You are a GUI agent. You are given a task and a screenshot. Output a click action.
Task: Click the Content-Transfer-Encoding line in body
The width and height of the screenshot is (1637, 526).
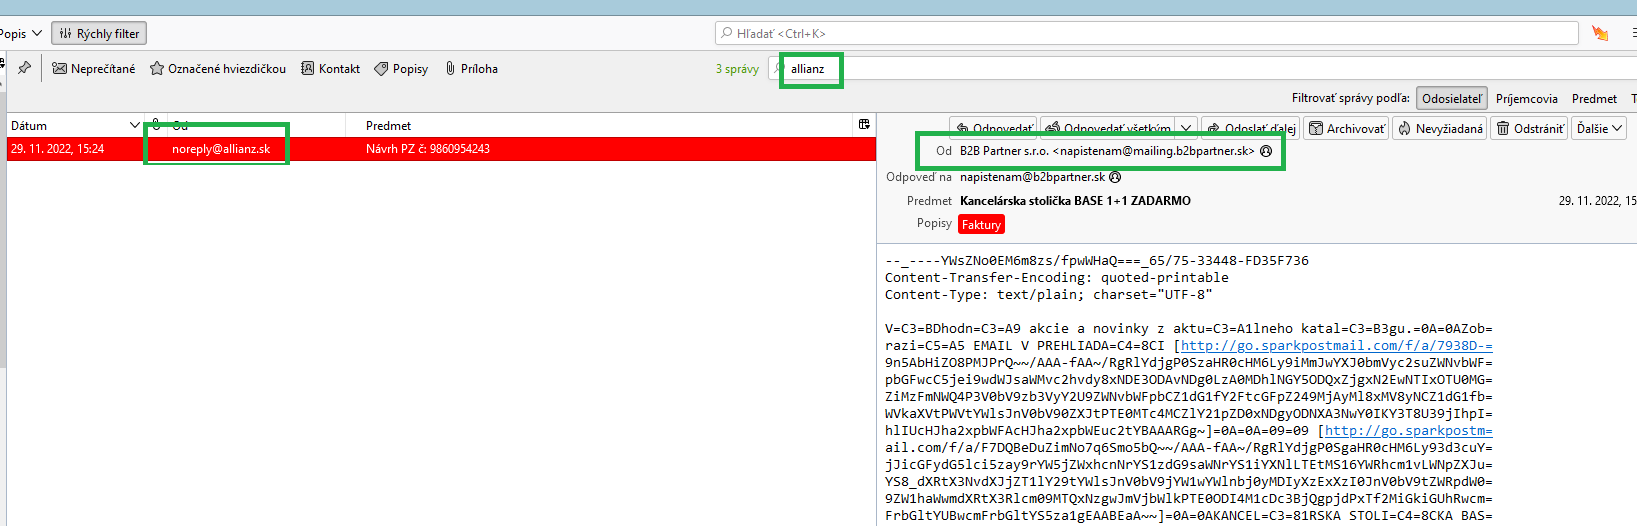point(1057,278)
